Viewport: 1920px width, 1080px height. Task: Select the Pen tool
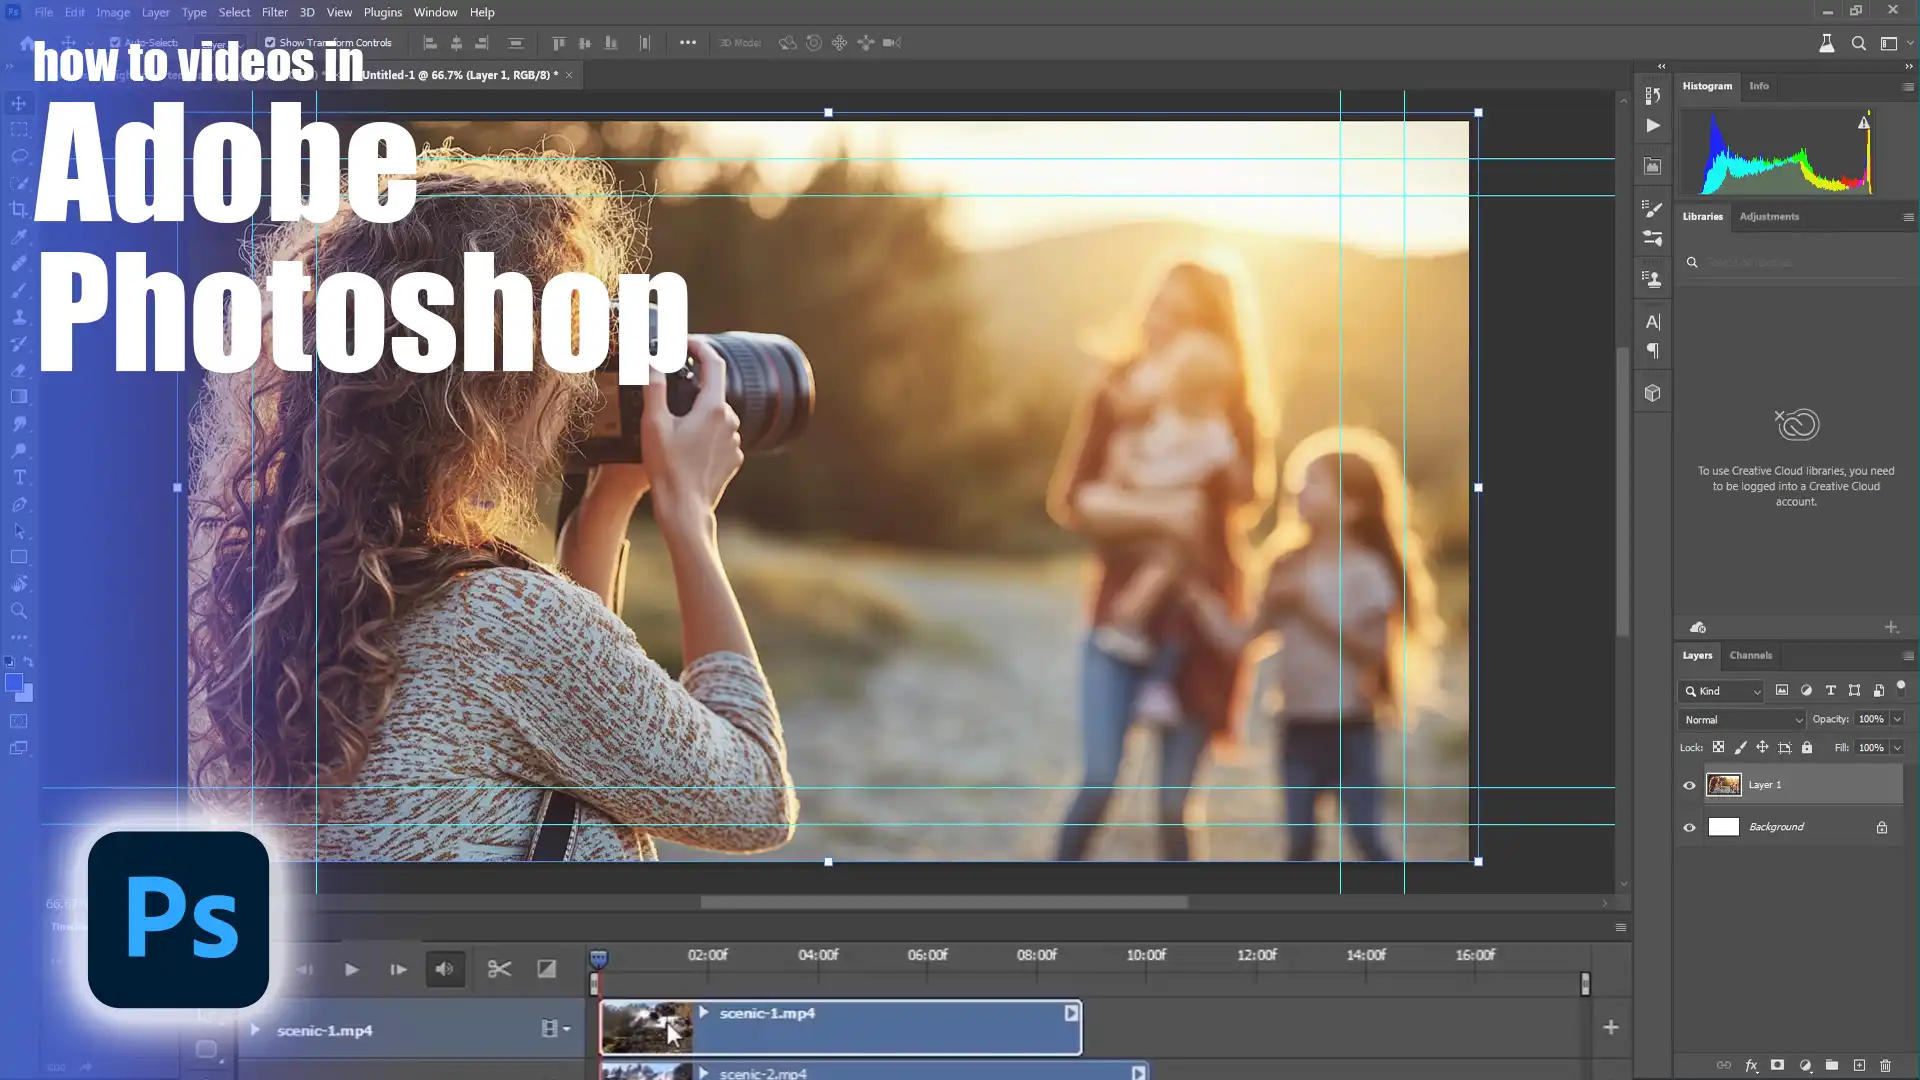tap(19, 504)
